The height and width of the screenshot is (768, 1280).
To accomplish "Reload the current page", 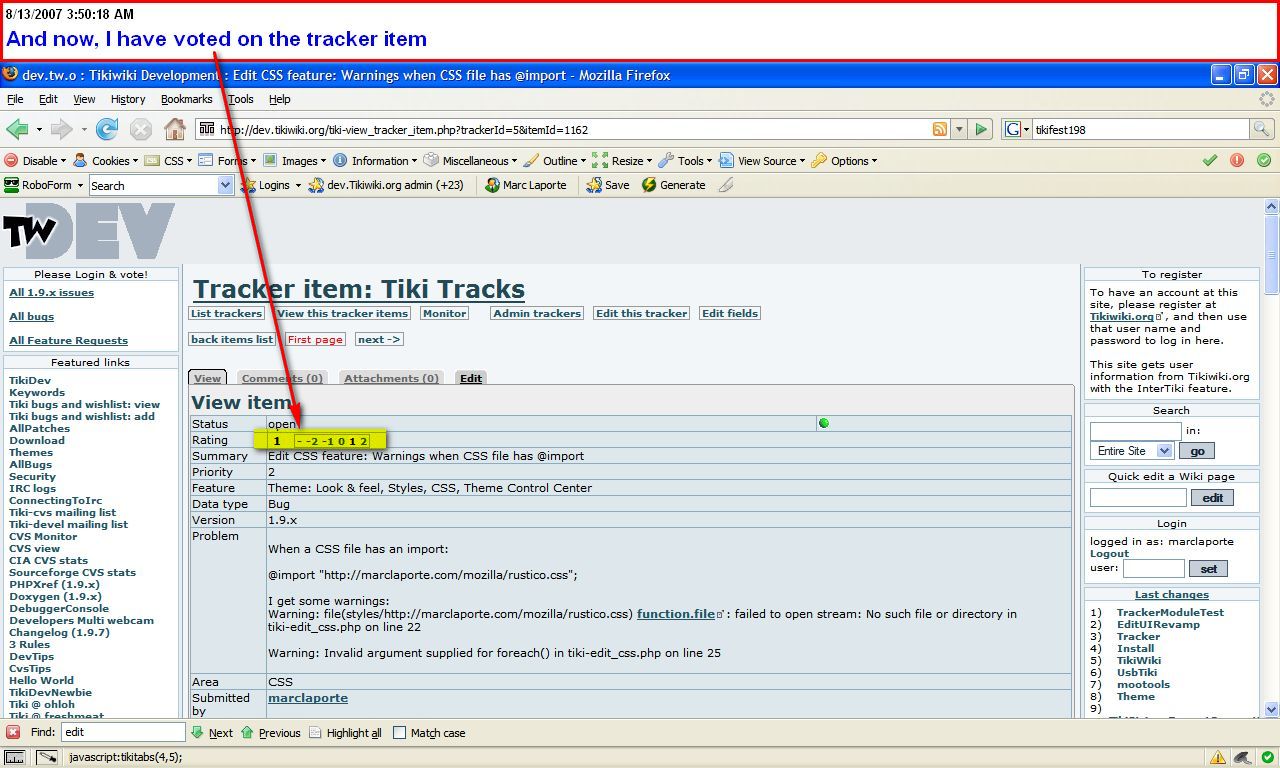I will tap(106, 129).
